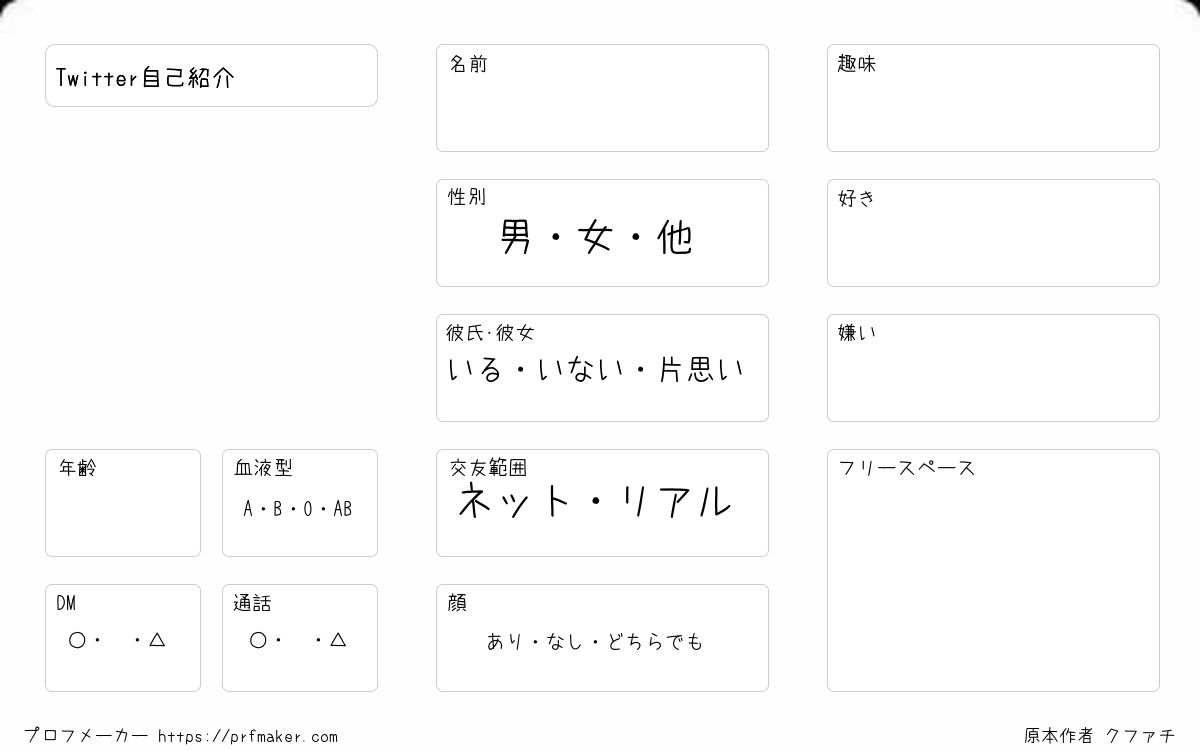Click the ○ symbol under DM

[77, 640]
